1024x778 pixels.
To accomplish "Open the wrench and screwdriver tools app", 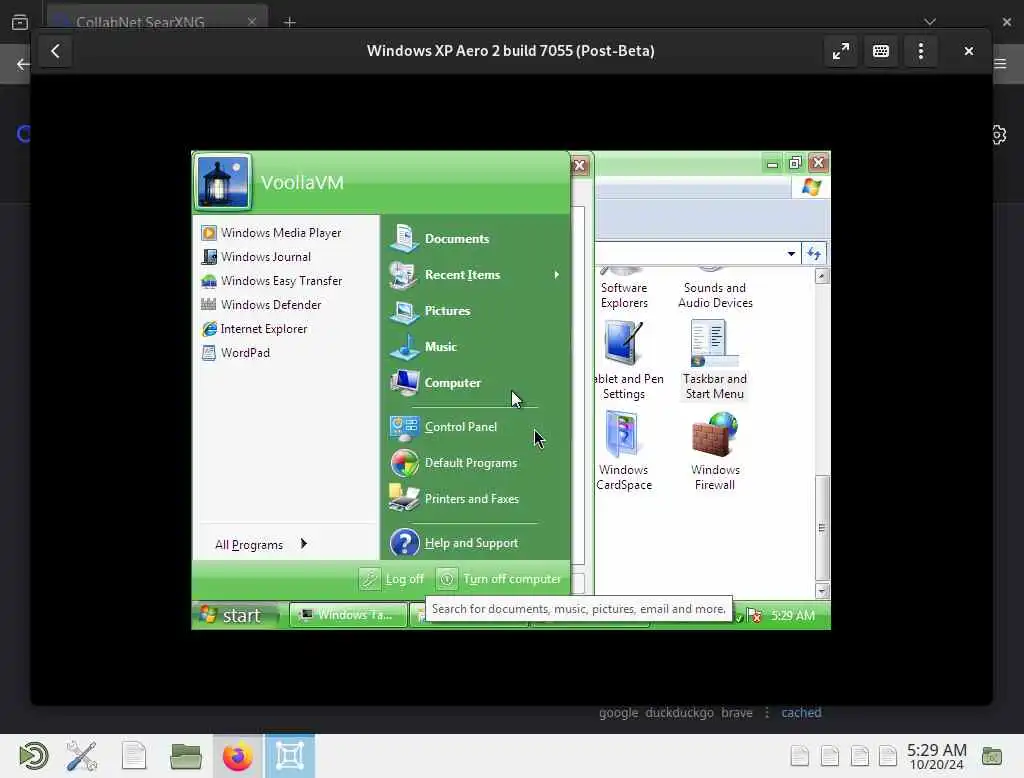I will click(x=82, y=756).
